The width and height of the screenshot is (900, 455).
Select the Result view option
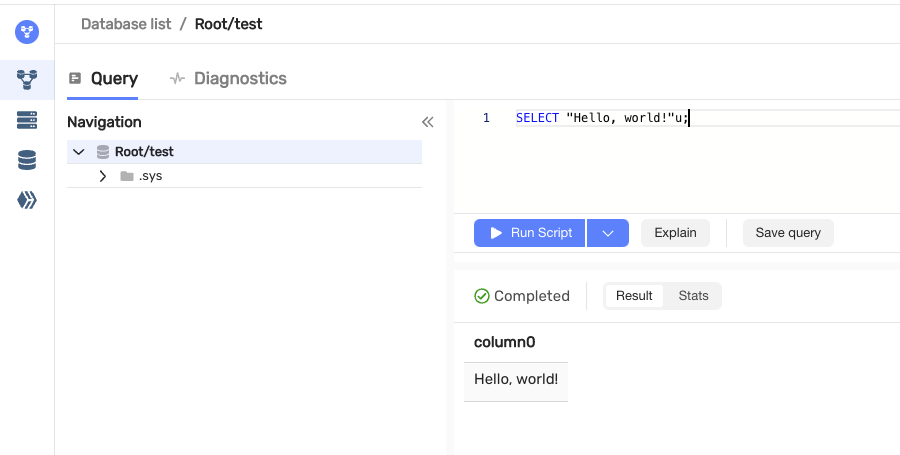tap(634, 296)
